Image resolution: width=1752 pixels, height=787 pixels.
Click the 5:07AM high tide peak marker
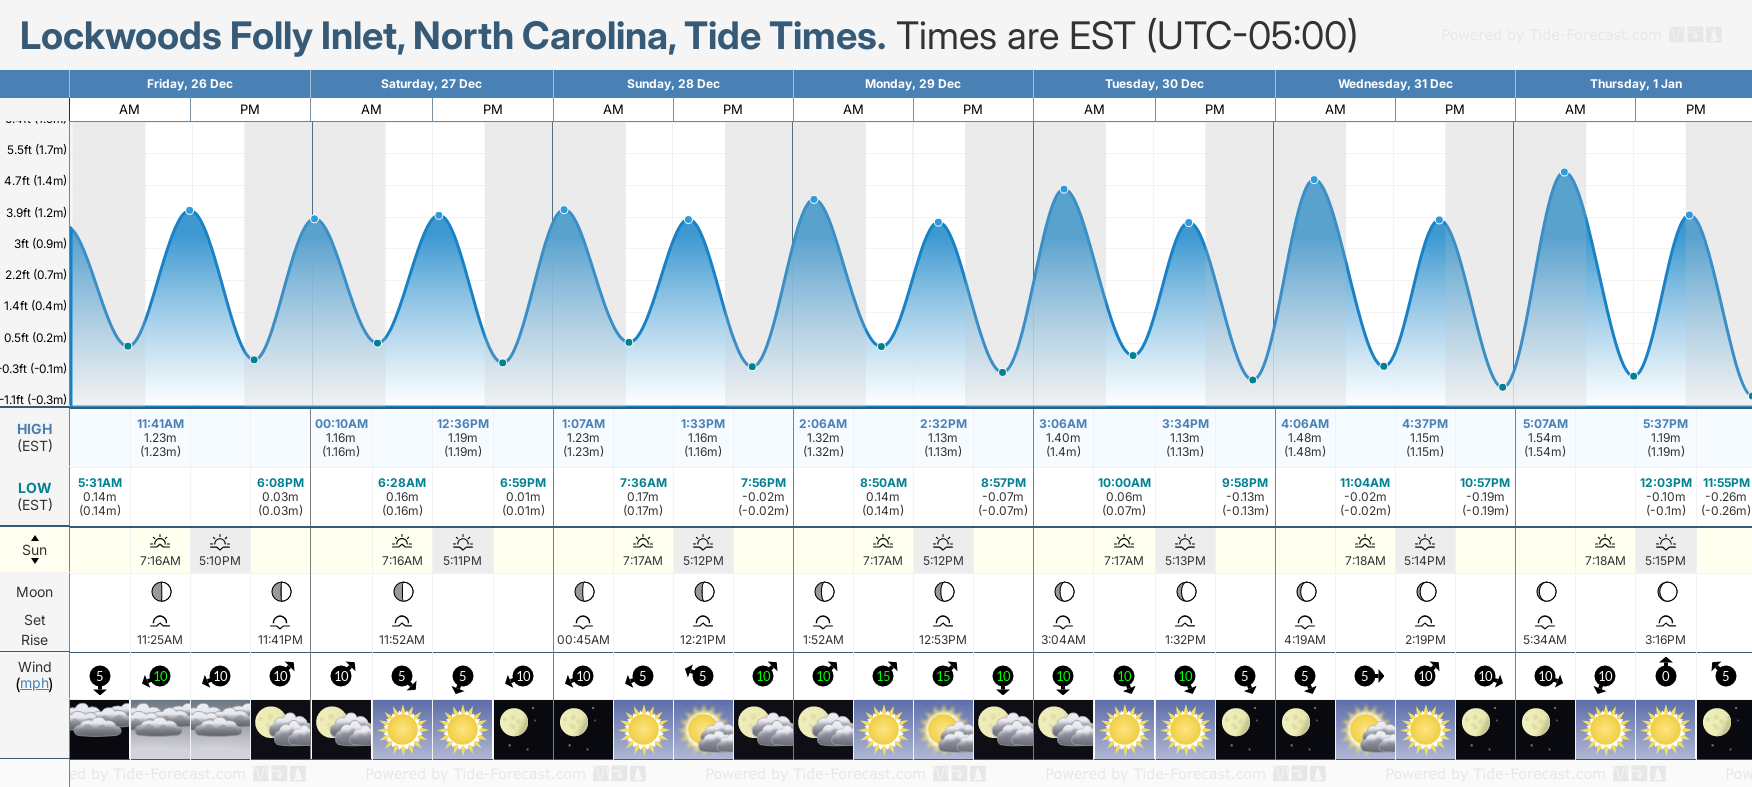[x=1565, y=173]
